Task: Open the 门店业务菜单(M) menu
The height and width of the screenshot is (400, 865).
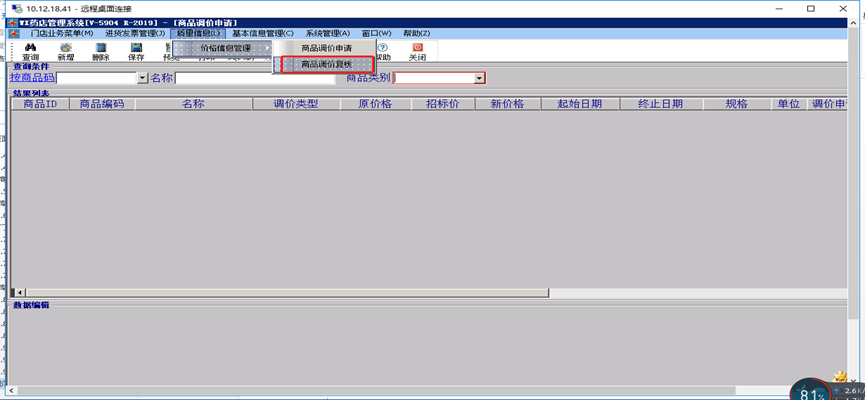Action: (x=61, y=33)
